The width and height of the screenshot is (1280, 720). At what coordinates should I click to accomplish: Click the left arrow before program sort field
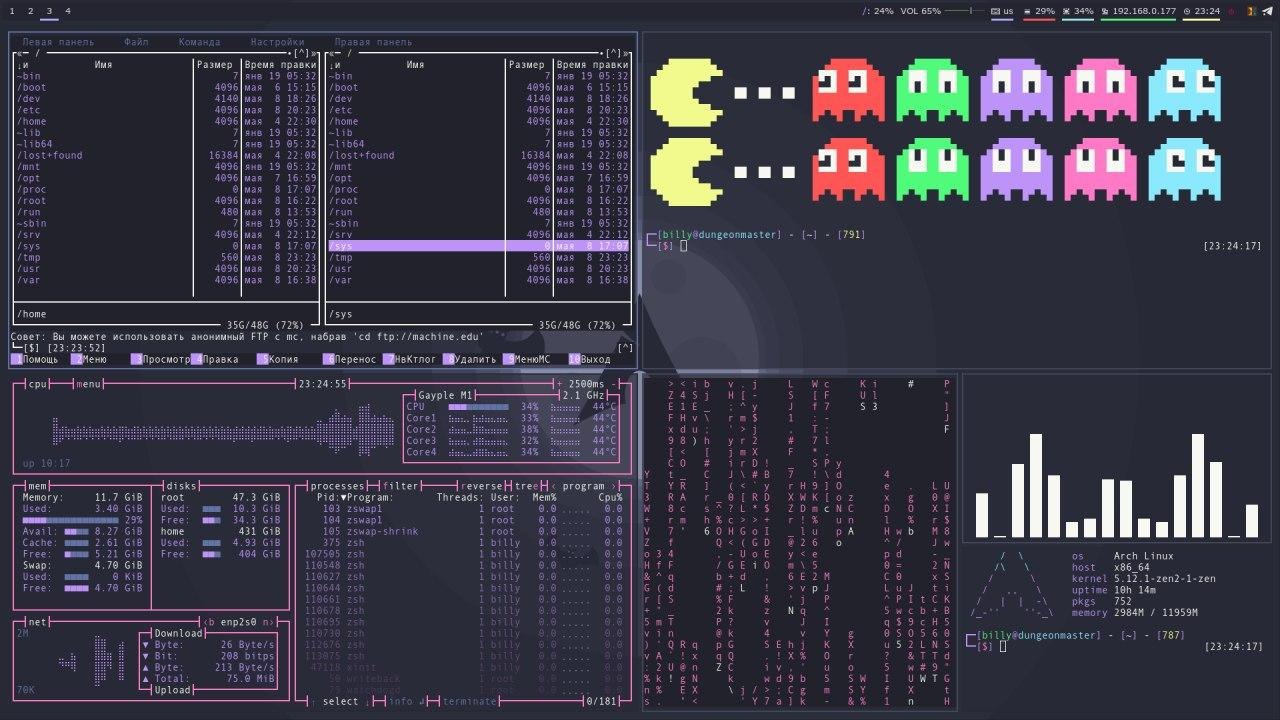point(553,486)
